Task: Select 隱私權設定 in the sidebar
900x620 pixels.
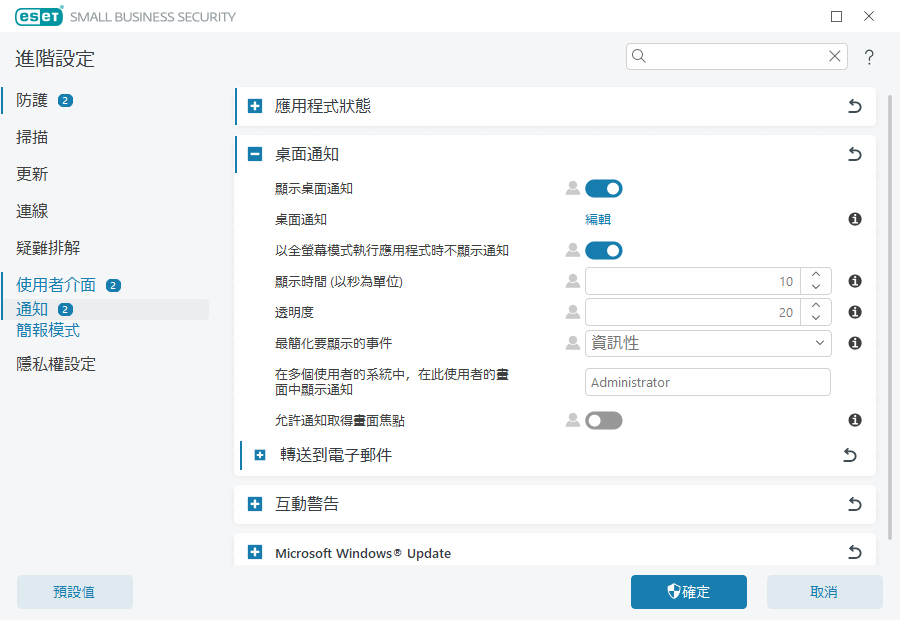Action: pos(56,364)
